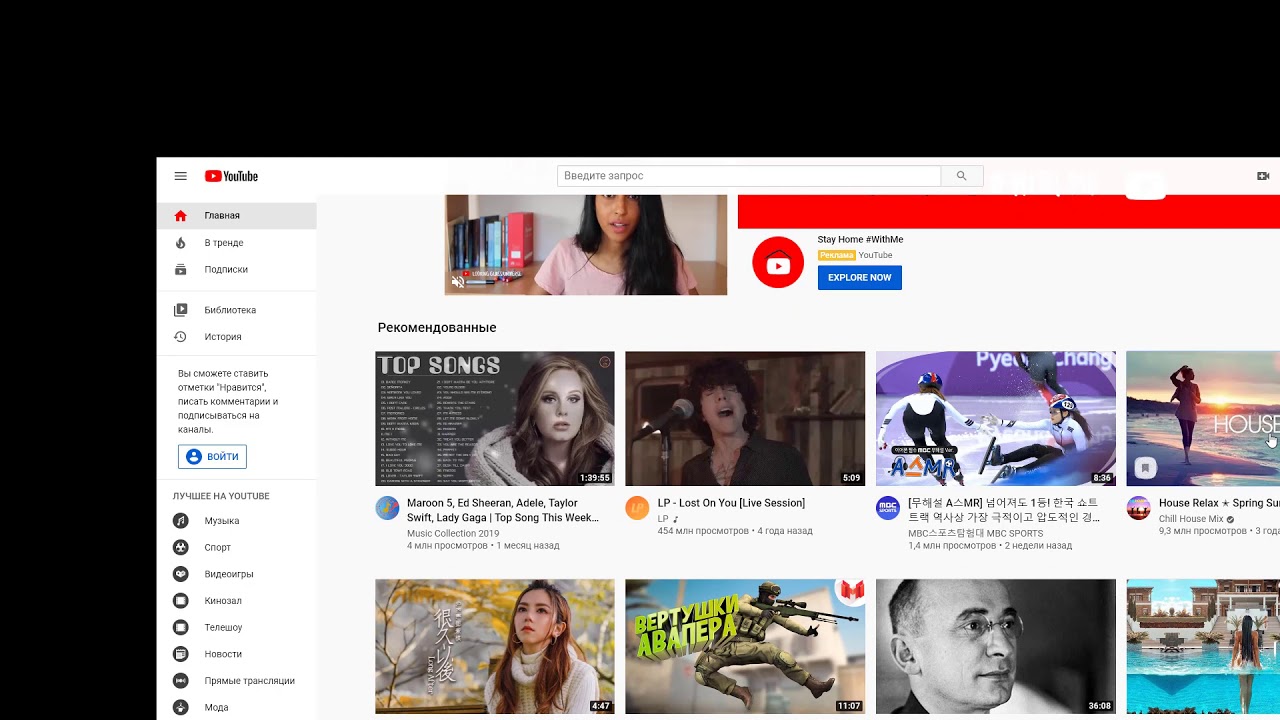Open the promoted video with woman thumbnail
Viewport: 1280px width, 720px height.
586,245
